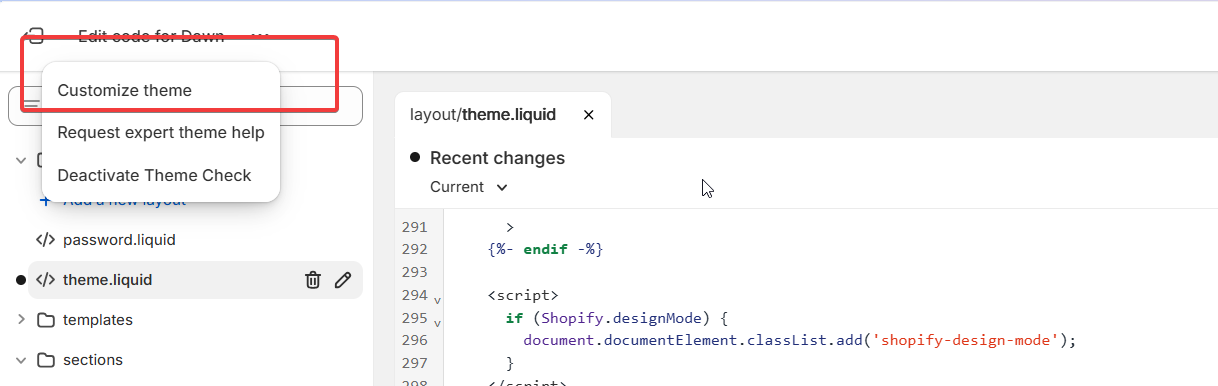Screen dimensions: 1218x386
Task: Choose Request expert theme help
Action: coord(160,132)
